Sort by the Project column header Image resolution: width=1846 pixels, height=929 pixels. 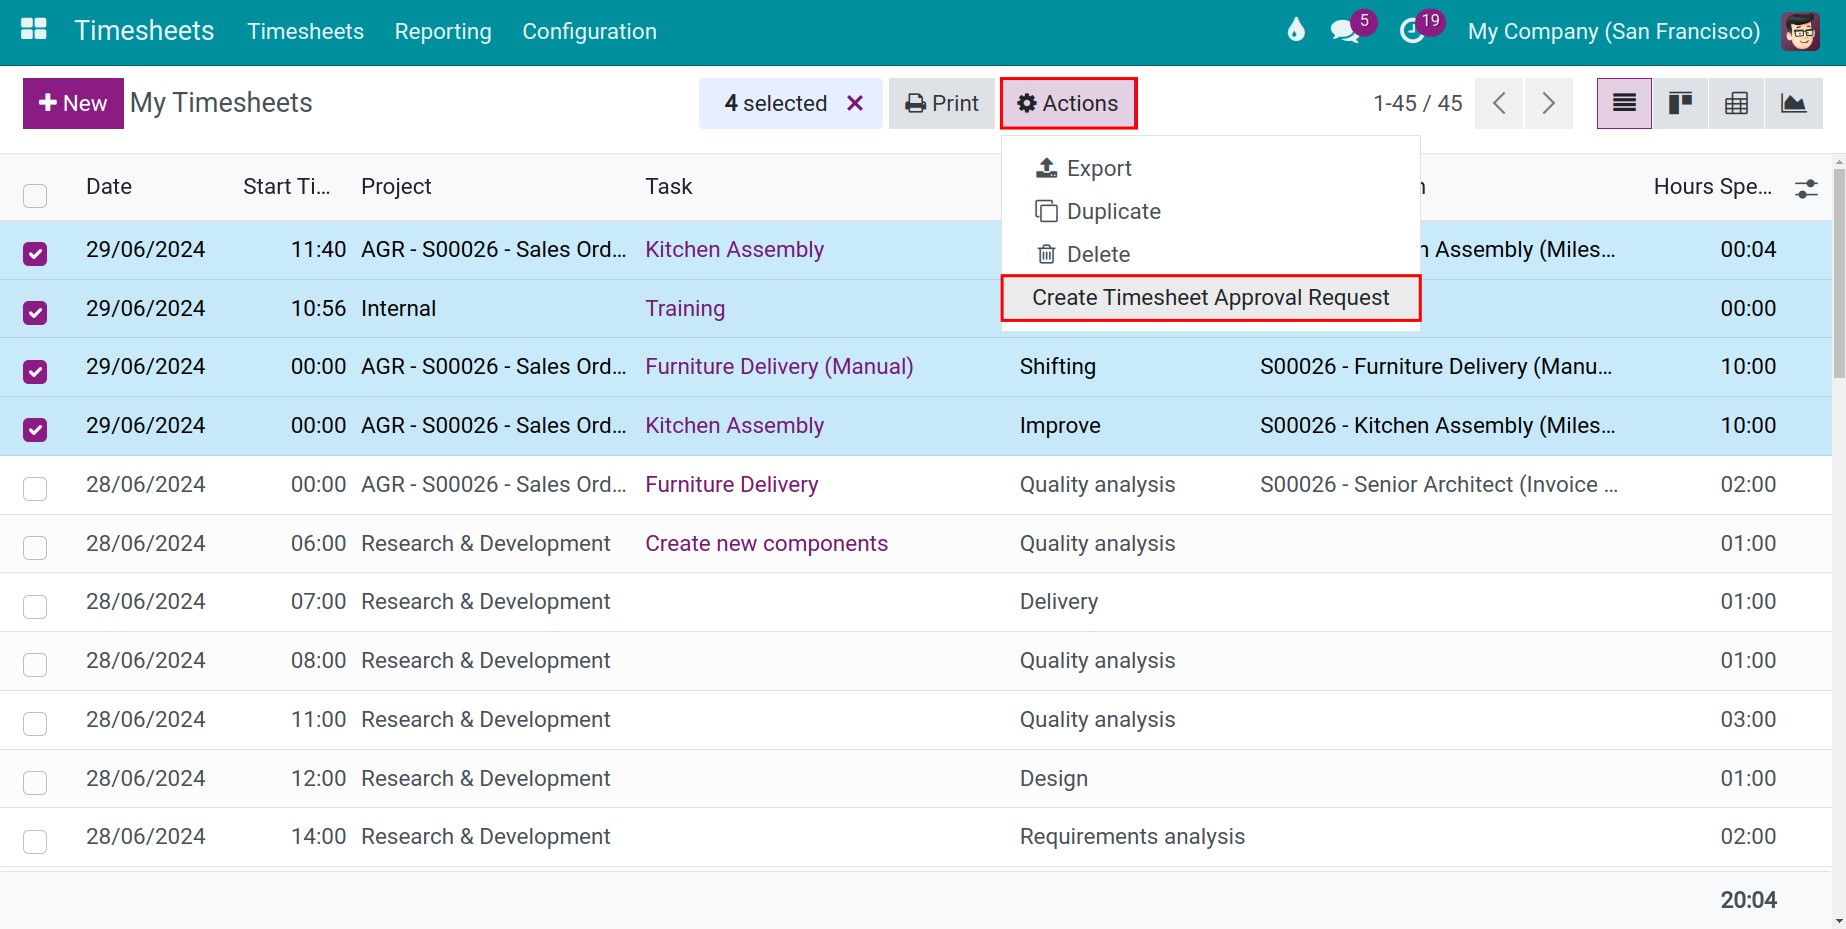[396, 187]
